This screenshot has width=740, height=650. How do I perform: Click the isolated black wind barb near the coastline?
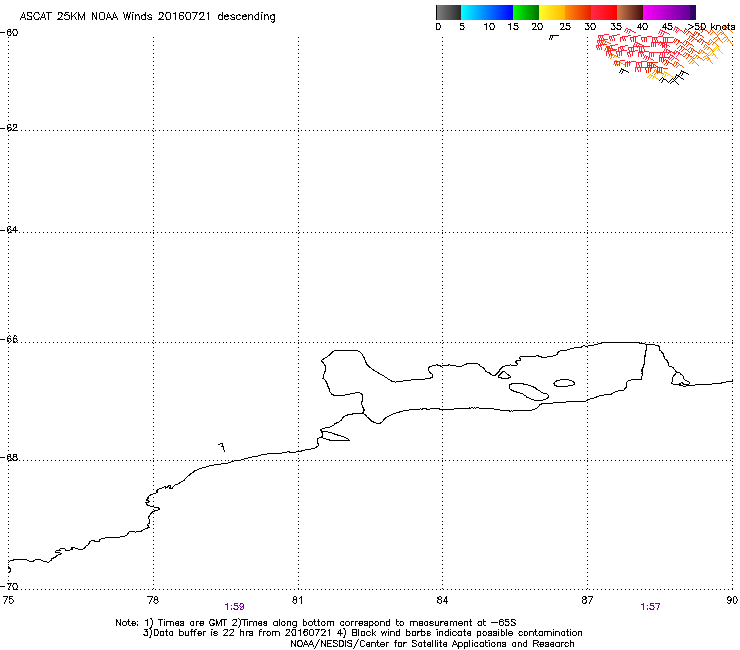[x=222, y=447]
